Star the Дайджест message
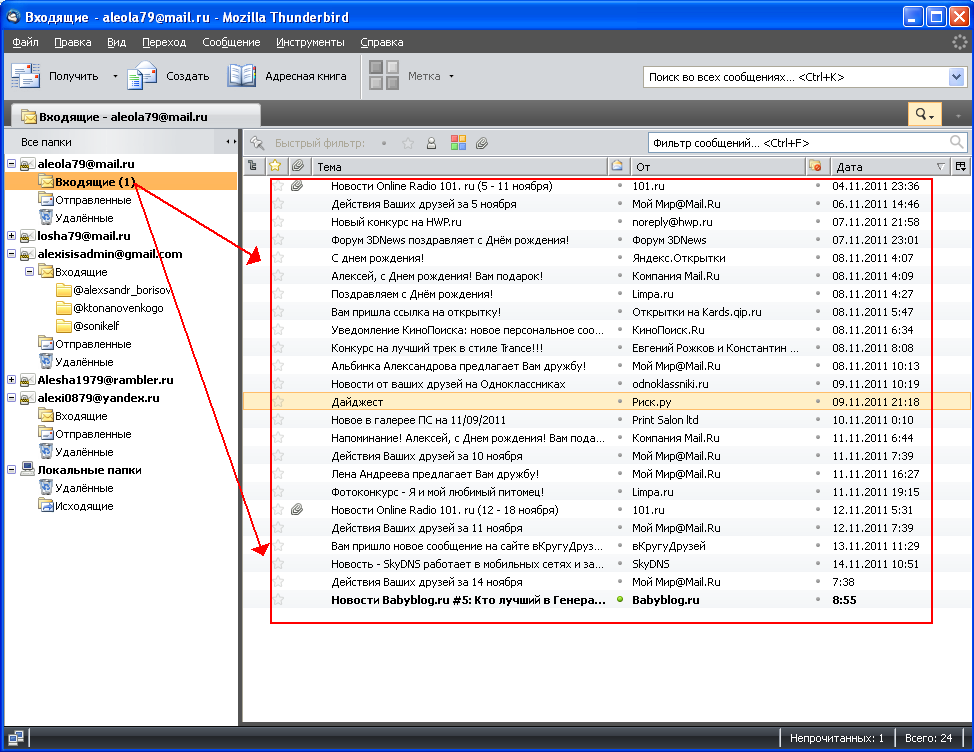974x752 pixels. click(x=278, y=402)
